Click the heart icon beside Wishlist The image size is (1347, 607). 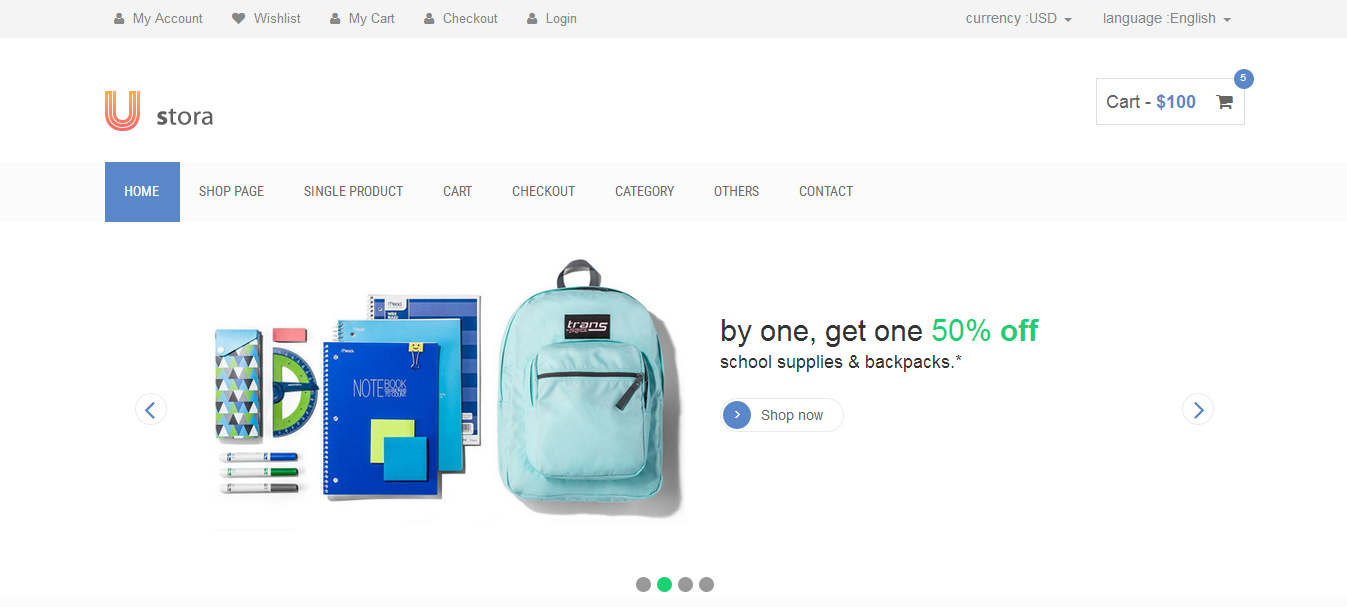238,19
